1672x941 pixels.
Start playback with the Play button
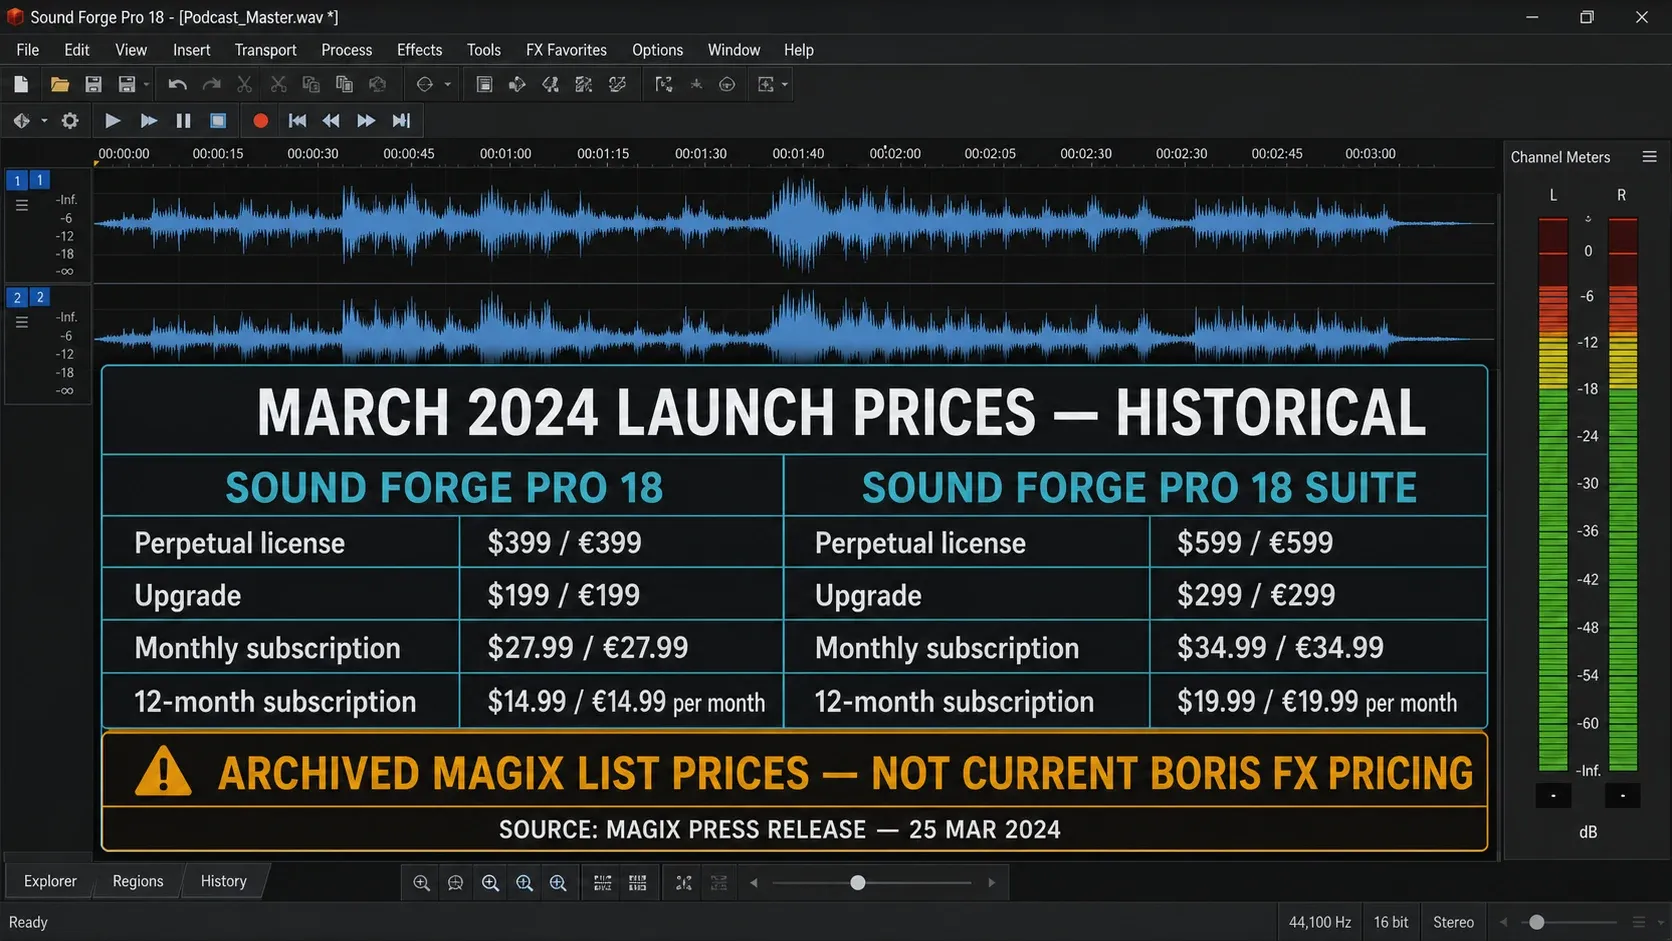tap(113, 121)
